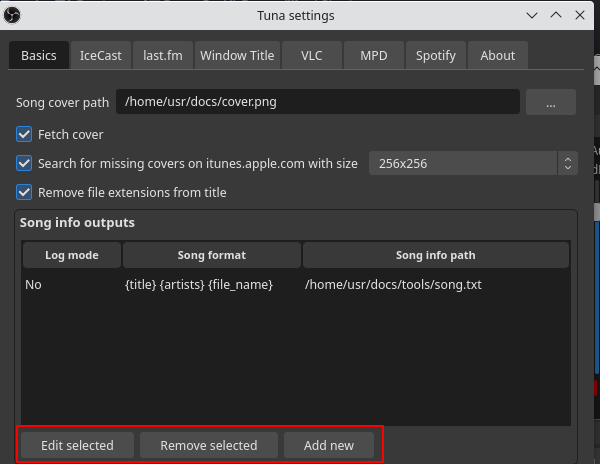Click the downward chevron in title bar
The width and height of the screenshot is (600, 464).
point(532,15)
